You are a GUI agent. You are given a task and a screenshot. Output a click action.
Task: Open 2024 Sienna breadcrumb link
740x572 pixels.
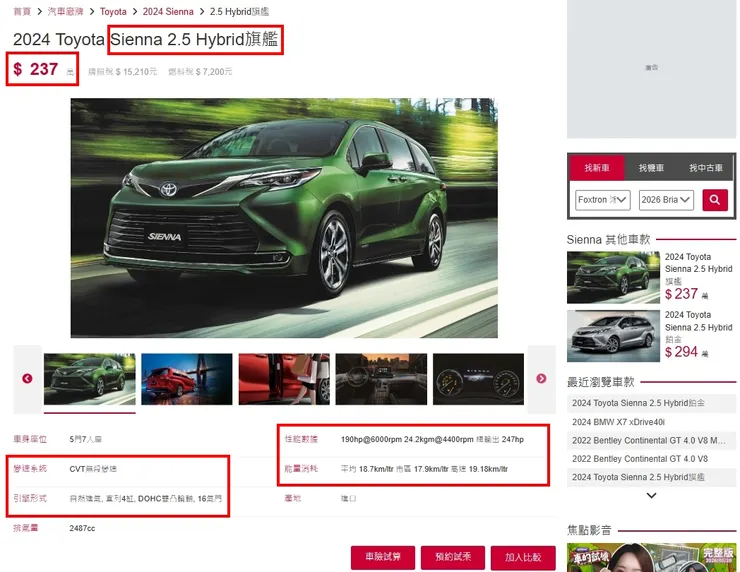pyautogui.click(x=168, y=11)
